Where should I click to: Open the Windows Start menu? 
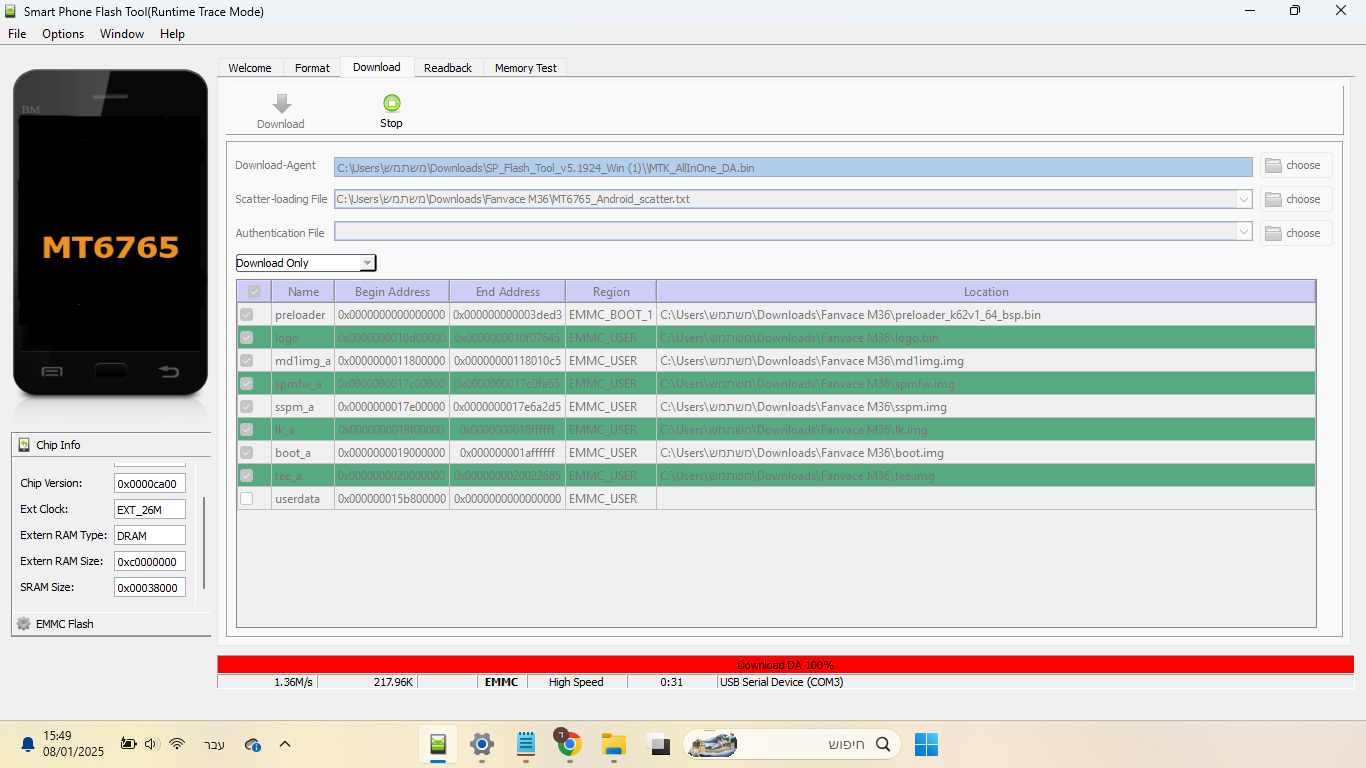926,744
